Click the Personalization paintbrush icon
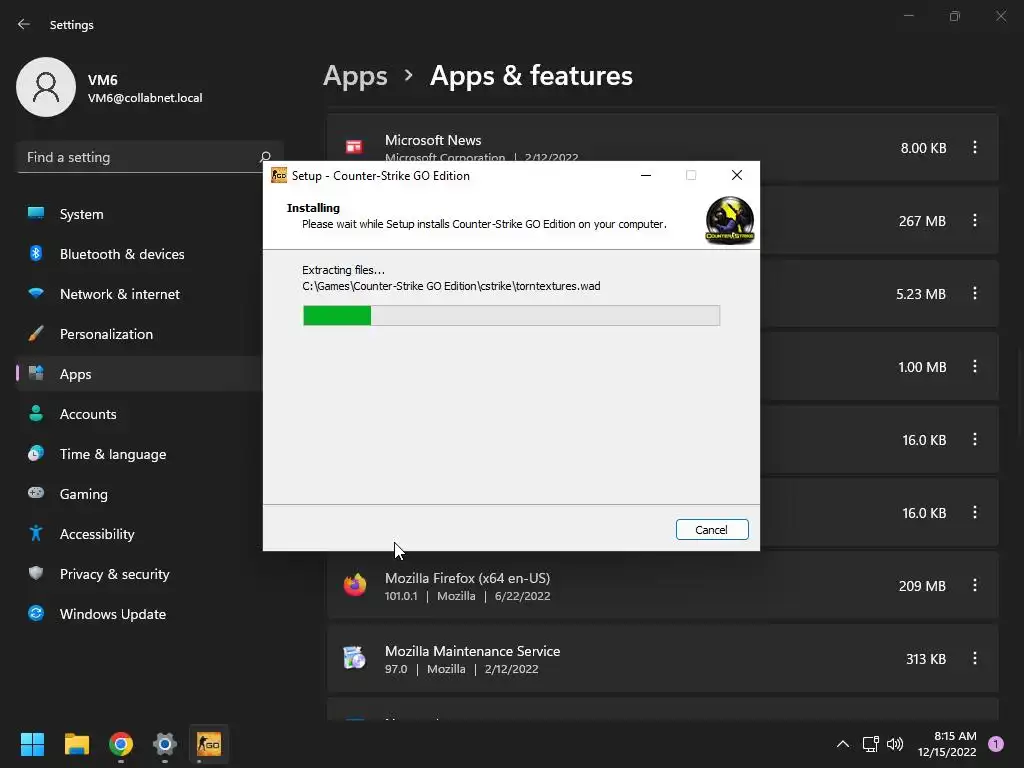This screenshot has height=768, width=1024. (36, 334)
